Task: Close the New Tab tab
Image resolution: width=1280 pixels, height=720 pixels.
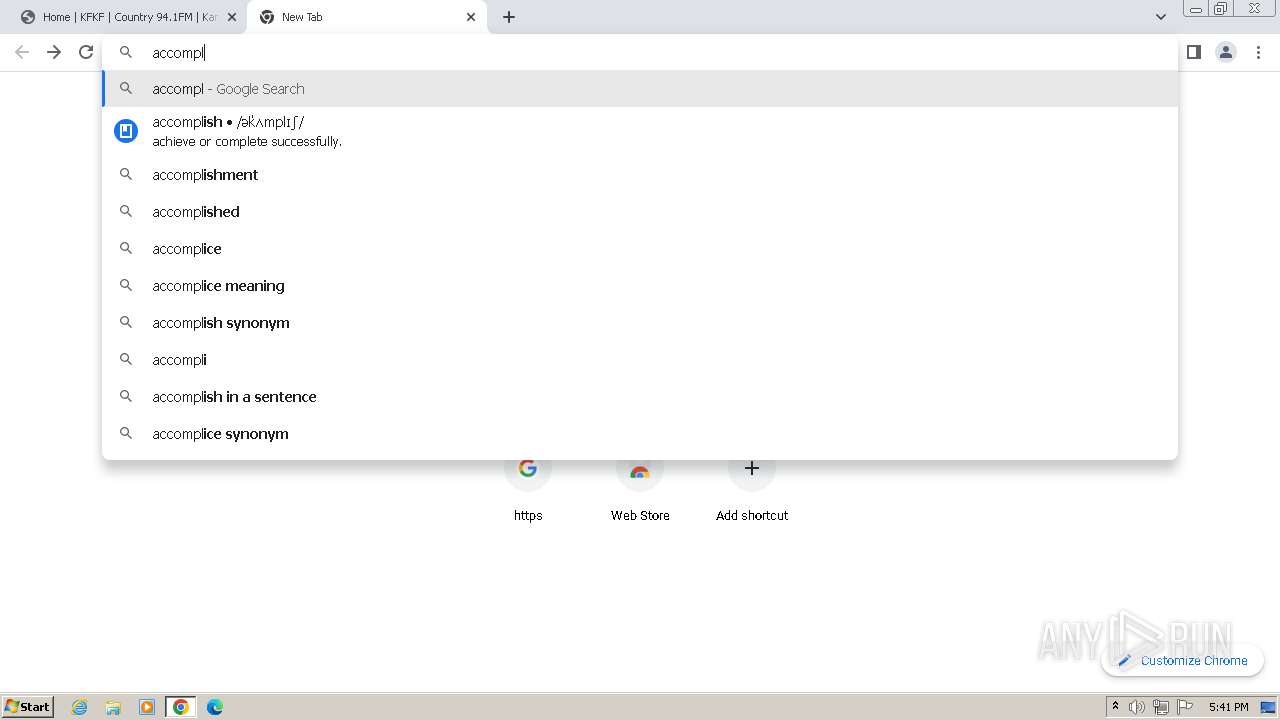Action: point(471,17)
